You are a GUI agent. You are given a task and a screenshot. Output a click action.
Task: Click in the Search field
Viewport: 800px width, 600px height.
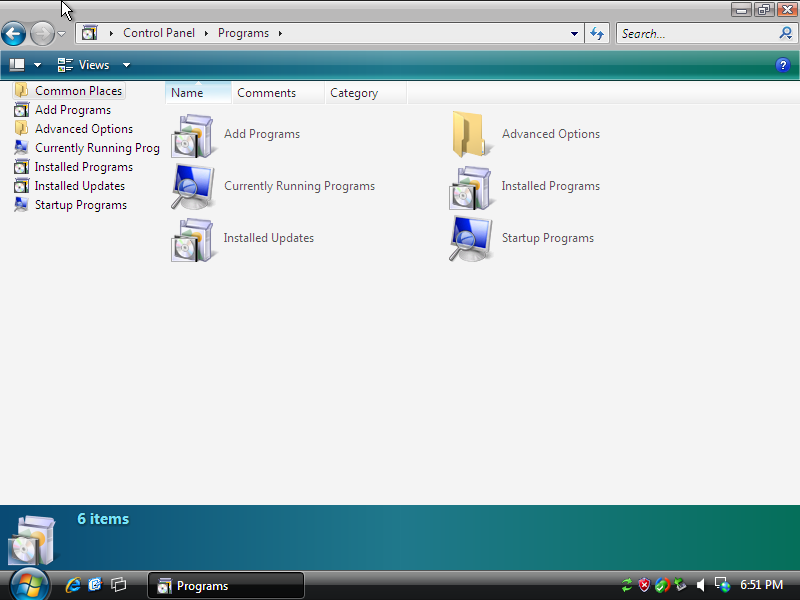point(696,34)
